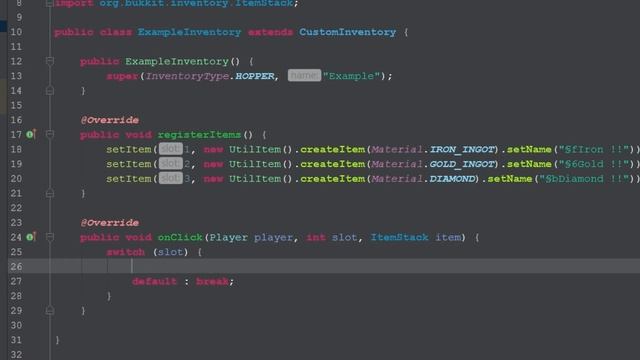Click the registerItems method name
This screenshot has width=640, height=360.
coord(199,135)
